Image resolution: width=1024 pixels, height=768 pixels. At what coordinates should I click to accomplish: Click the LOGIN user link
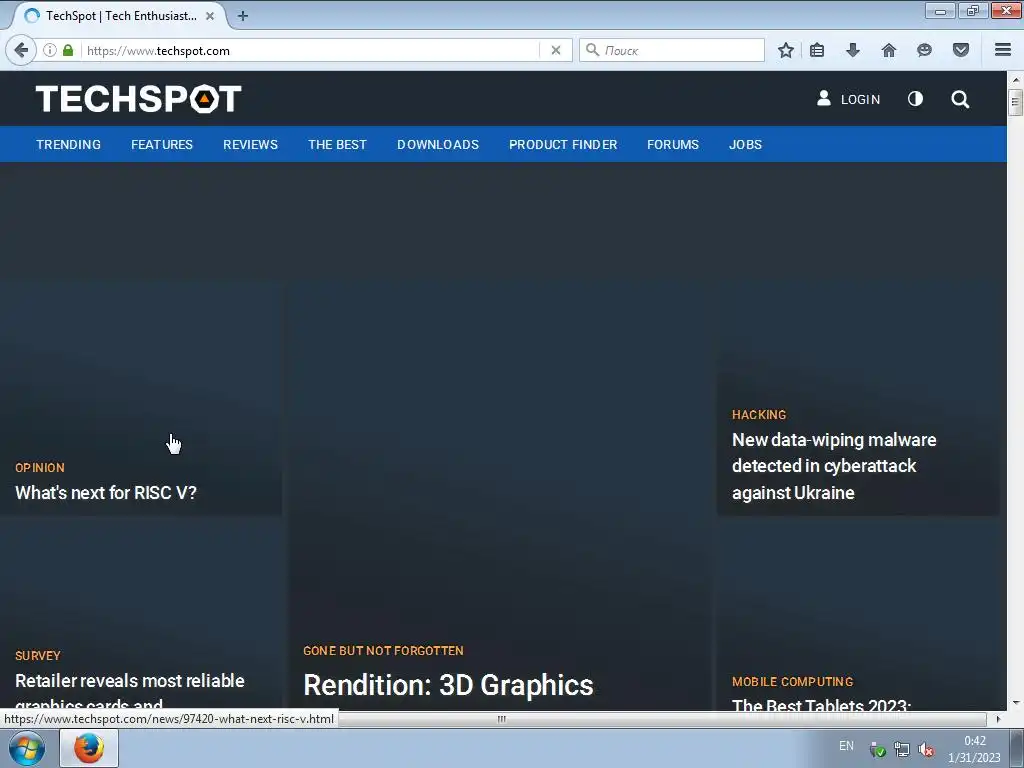(848, 99)
